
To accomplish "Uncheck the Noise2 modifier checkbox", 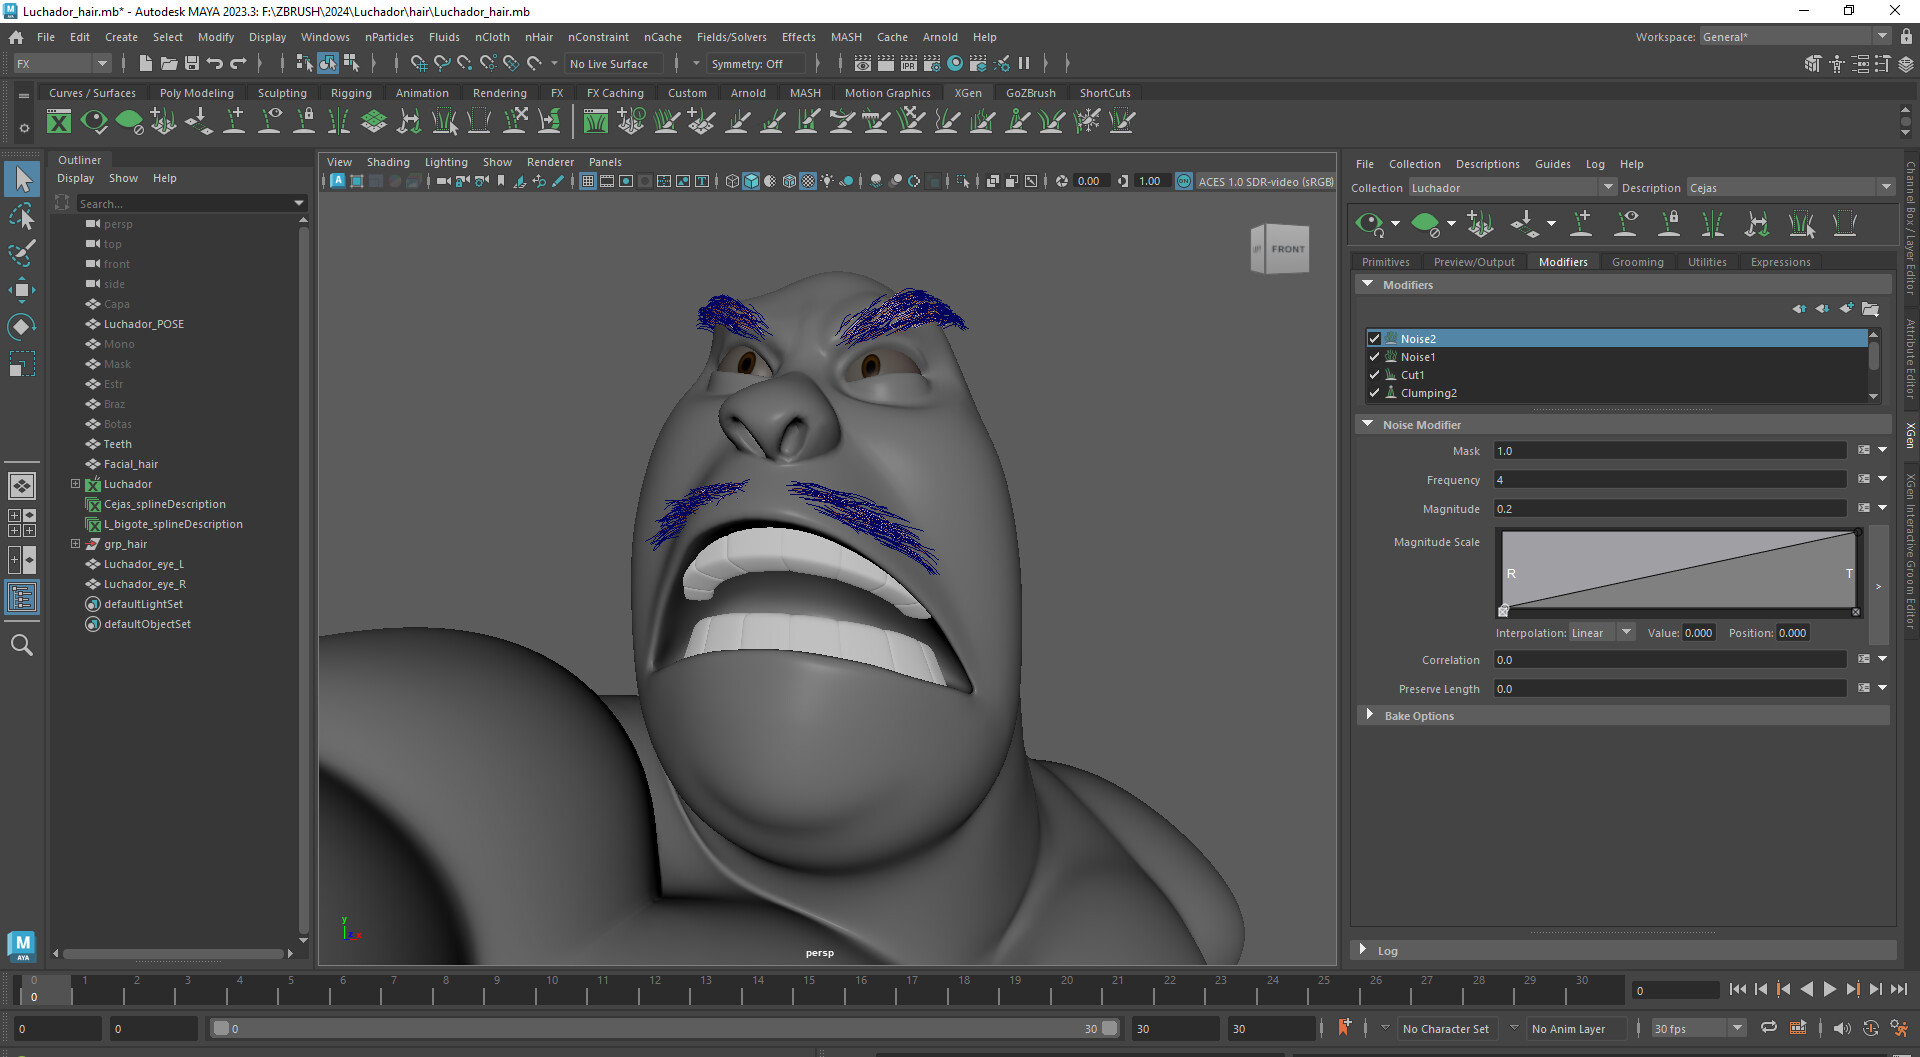I will [x=1375, y=339].
